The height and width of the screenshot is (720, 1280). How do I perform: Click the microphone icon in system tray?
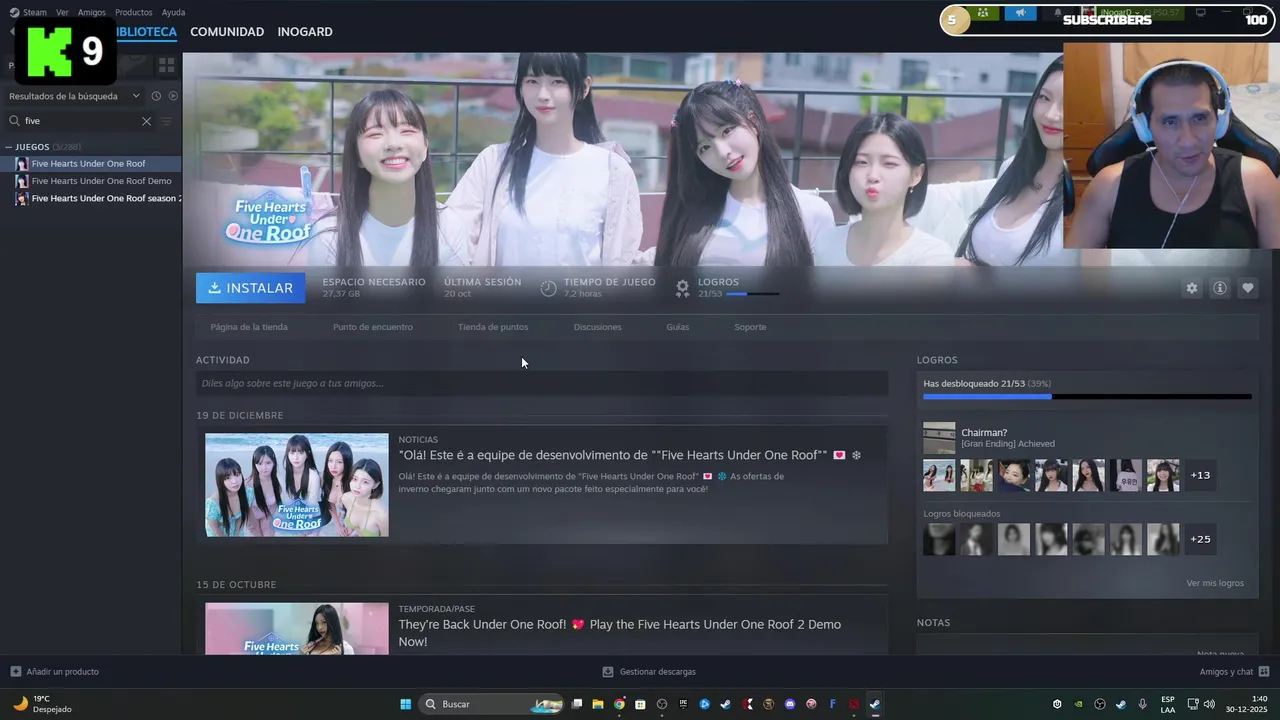1142,704
